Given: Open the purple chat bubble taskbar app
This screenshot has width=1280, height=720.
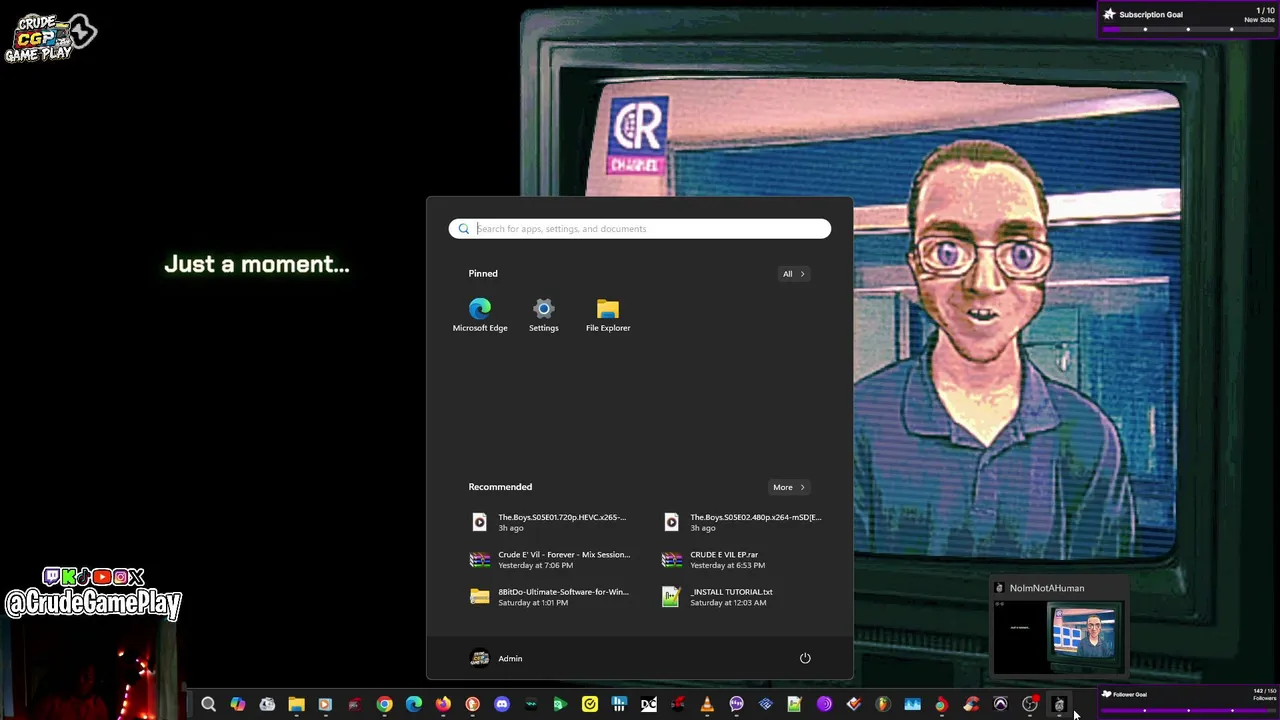Looking at the screenshot, I should coord(737,705).
